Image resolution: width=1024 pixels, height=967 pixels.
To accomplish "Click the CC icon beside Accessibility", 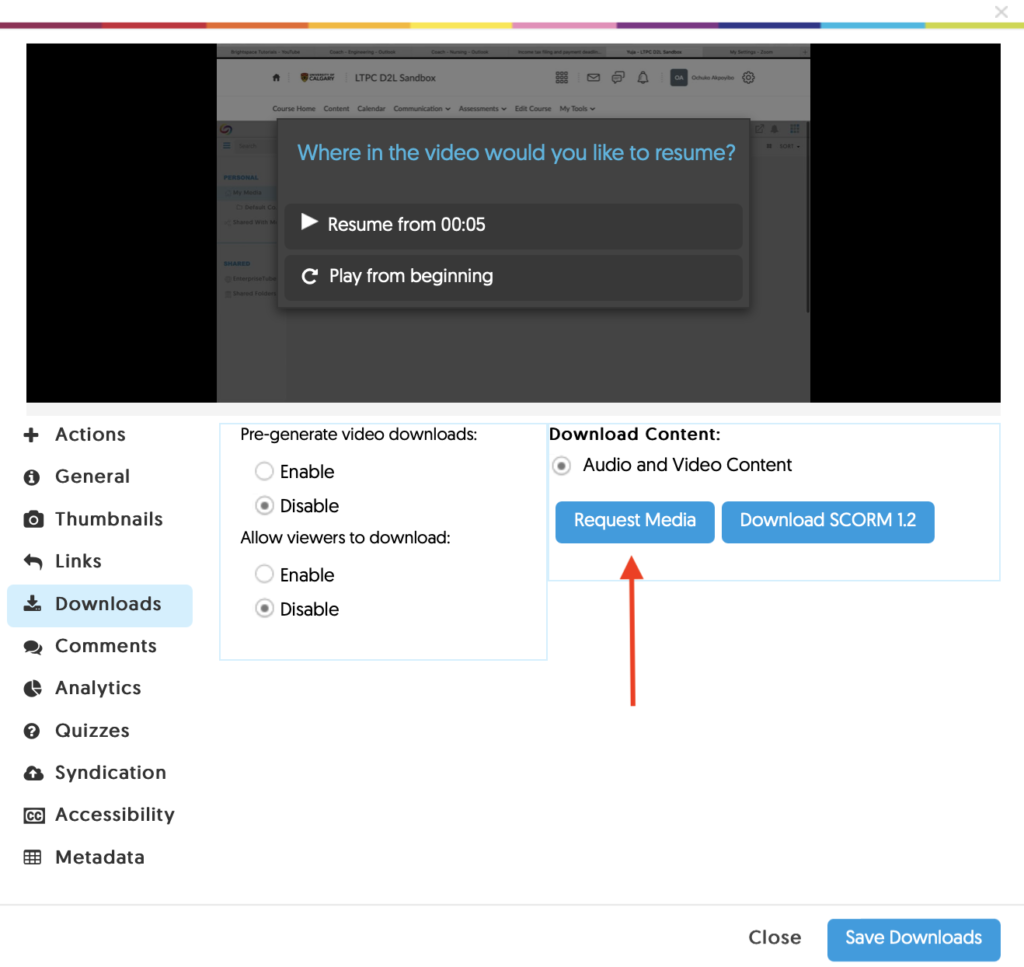I will click(x=34, y=816).
